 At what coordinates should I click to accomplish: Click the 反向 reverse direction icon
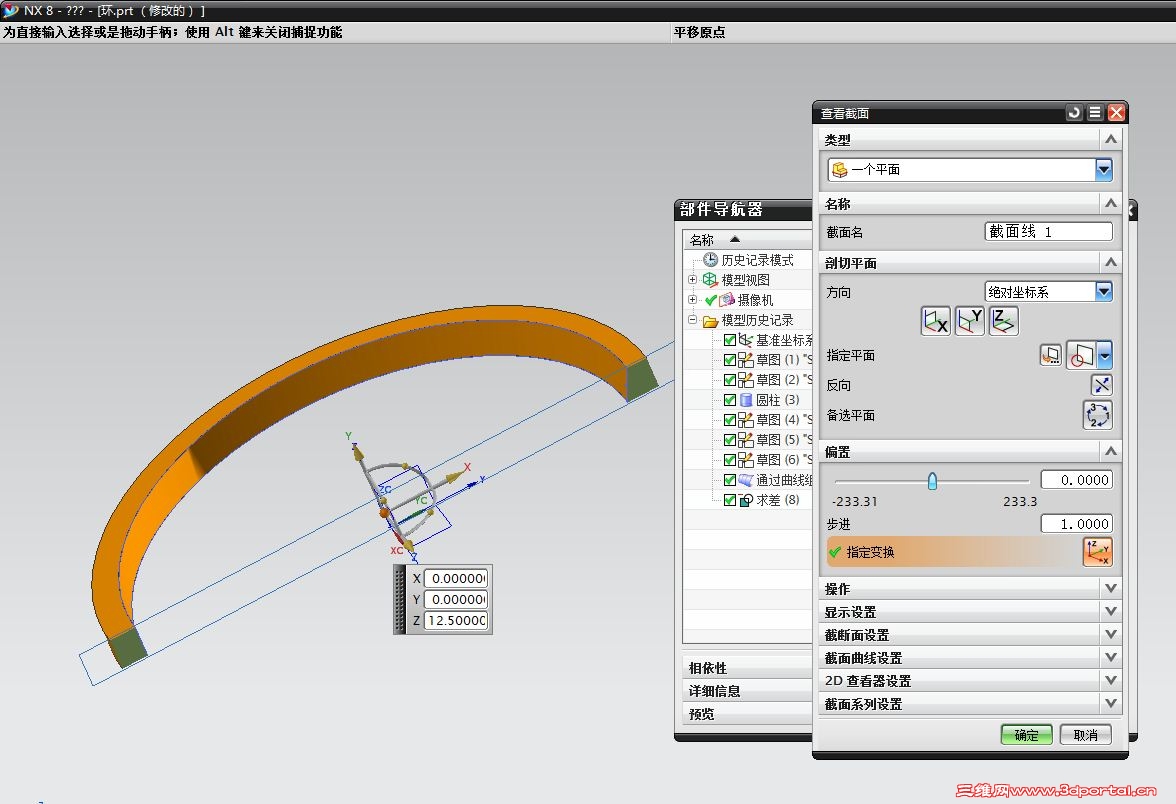tap(1101, 385)
